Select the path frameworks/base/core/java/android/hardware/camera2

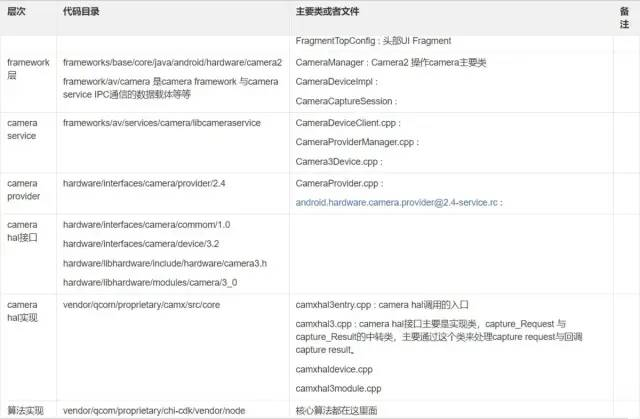tap(172, 62)
